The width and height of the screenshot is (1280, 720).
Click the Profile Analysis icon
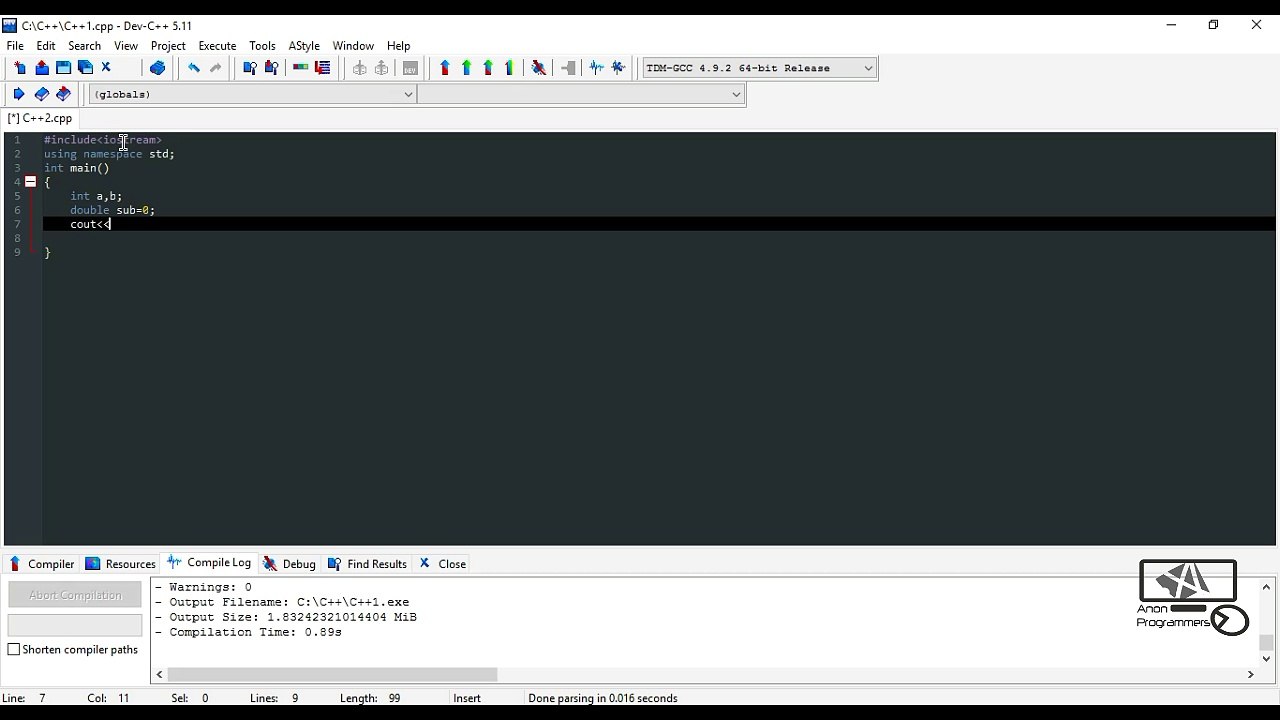[597, 68]
